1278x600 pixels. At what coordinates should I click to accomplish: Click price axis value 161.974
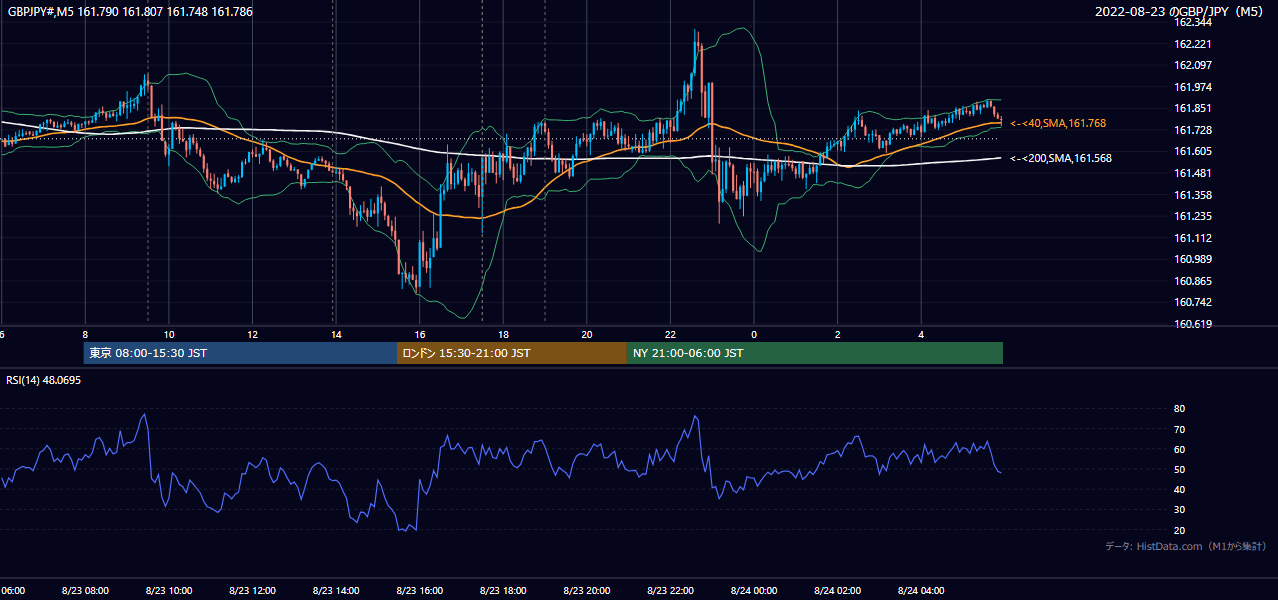[1193, 87]
